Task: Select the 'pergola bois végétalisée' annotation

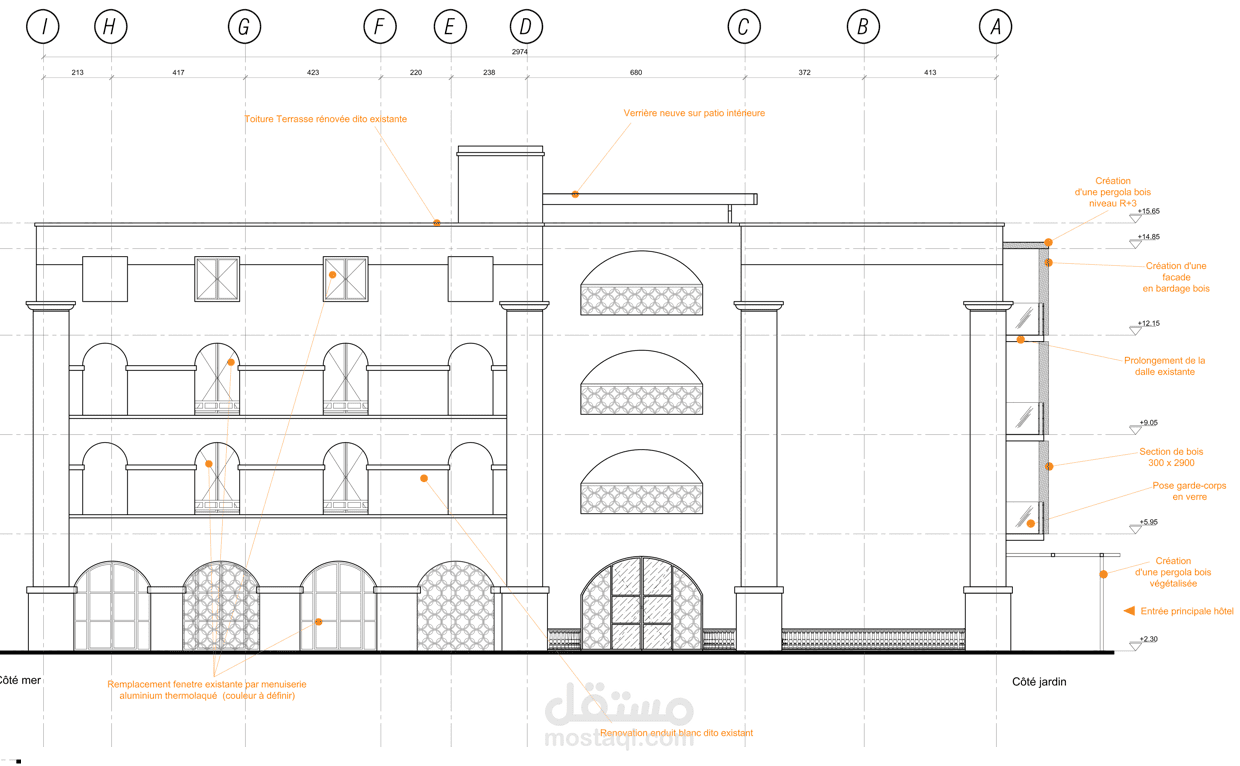Action: (1173, 572)
